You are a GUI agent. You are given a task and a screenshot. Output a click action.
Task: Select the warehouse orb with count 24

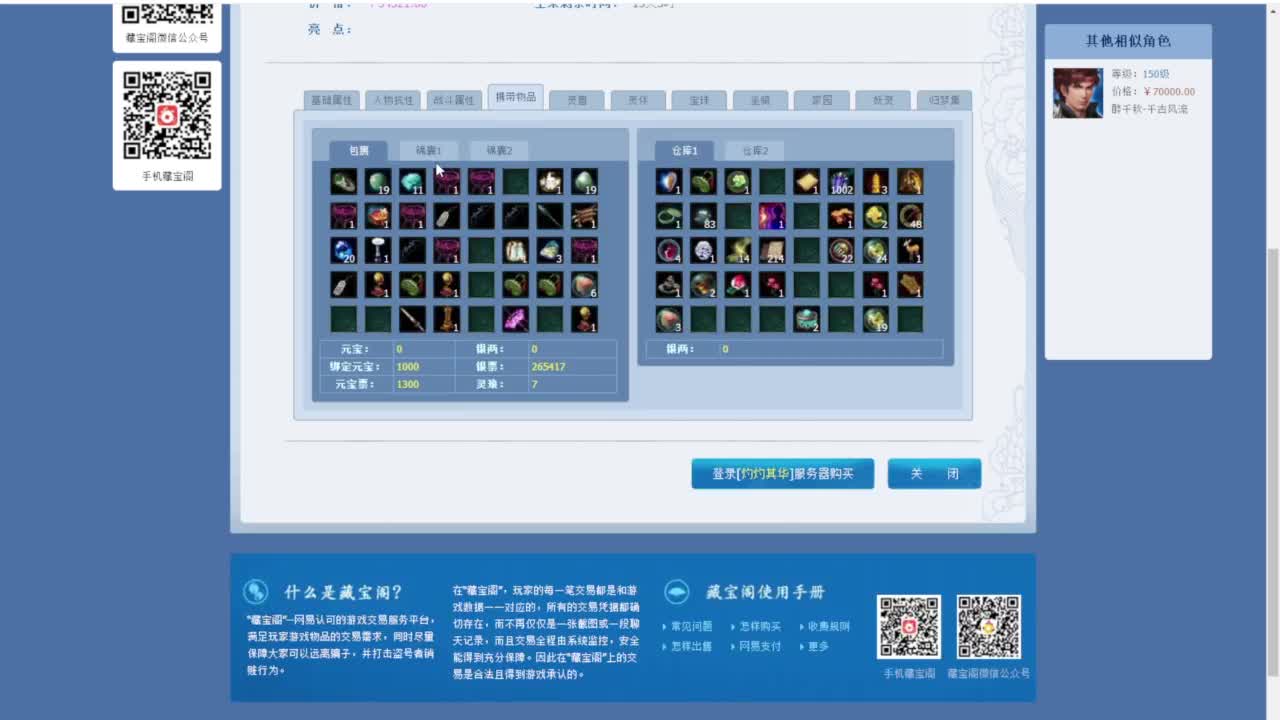pyautogui.click(x=876, y=250)
